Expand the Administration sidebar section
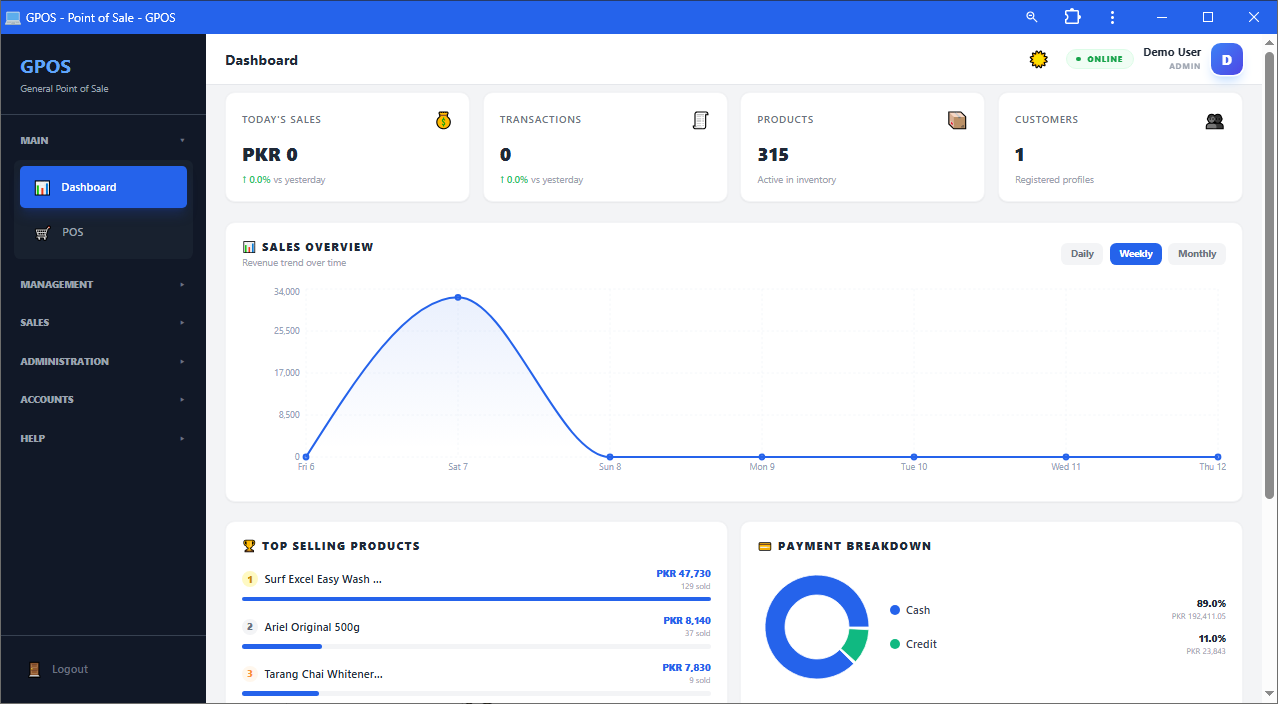This screenshot has height=704, width=1278. 103,361
